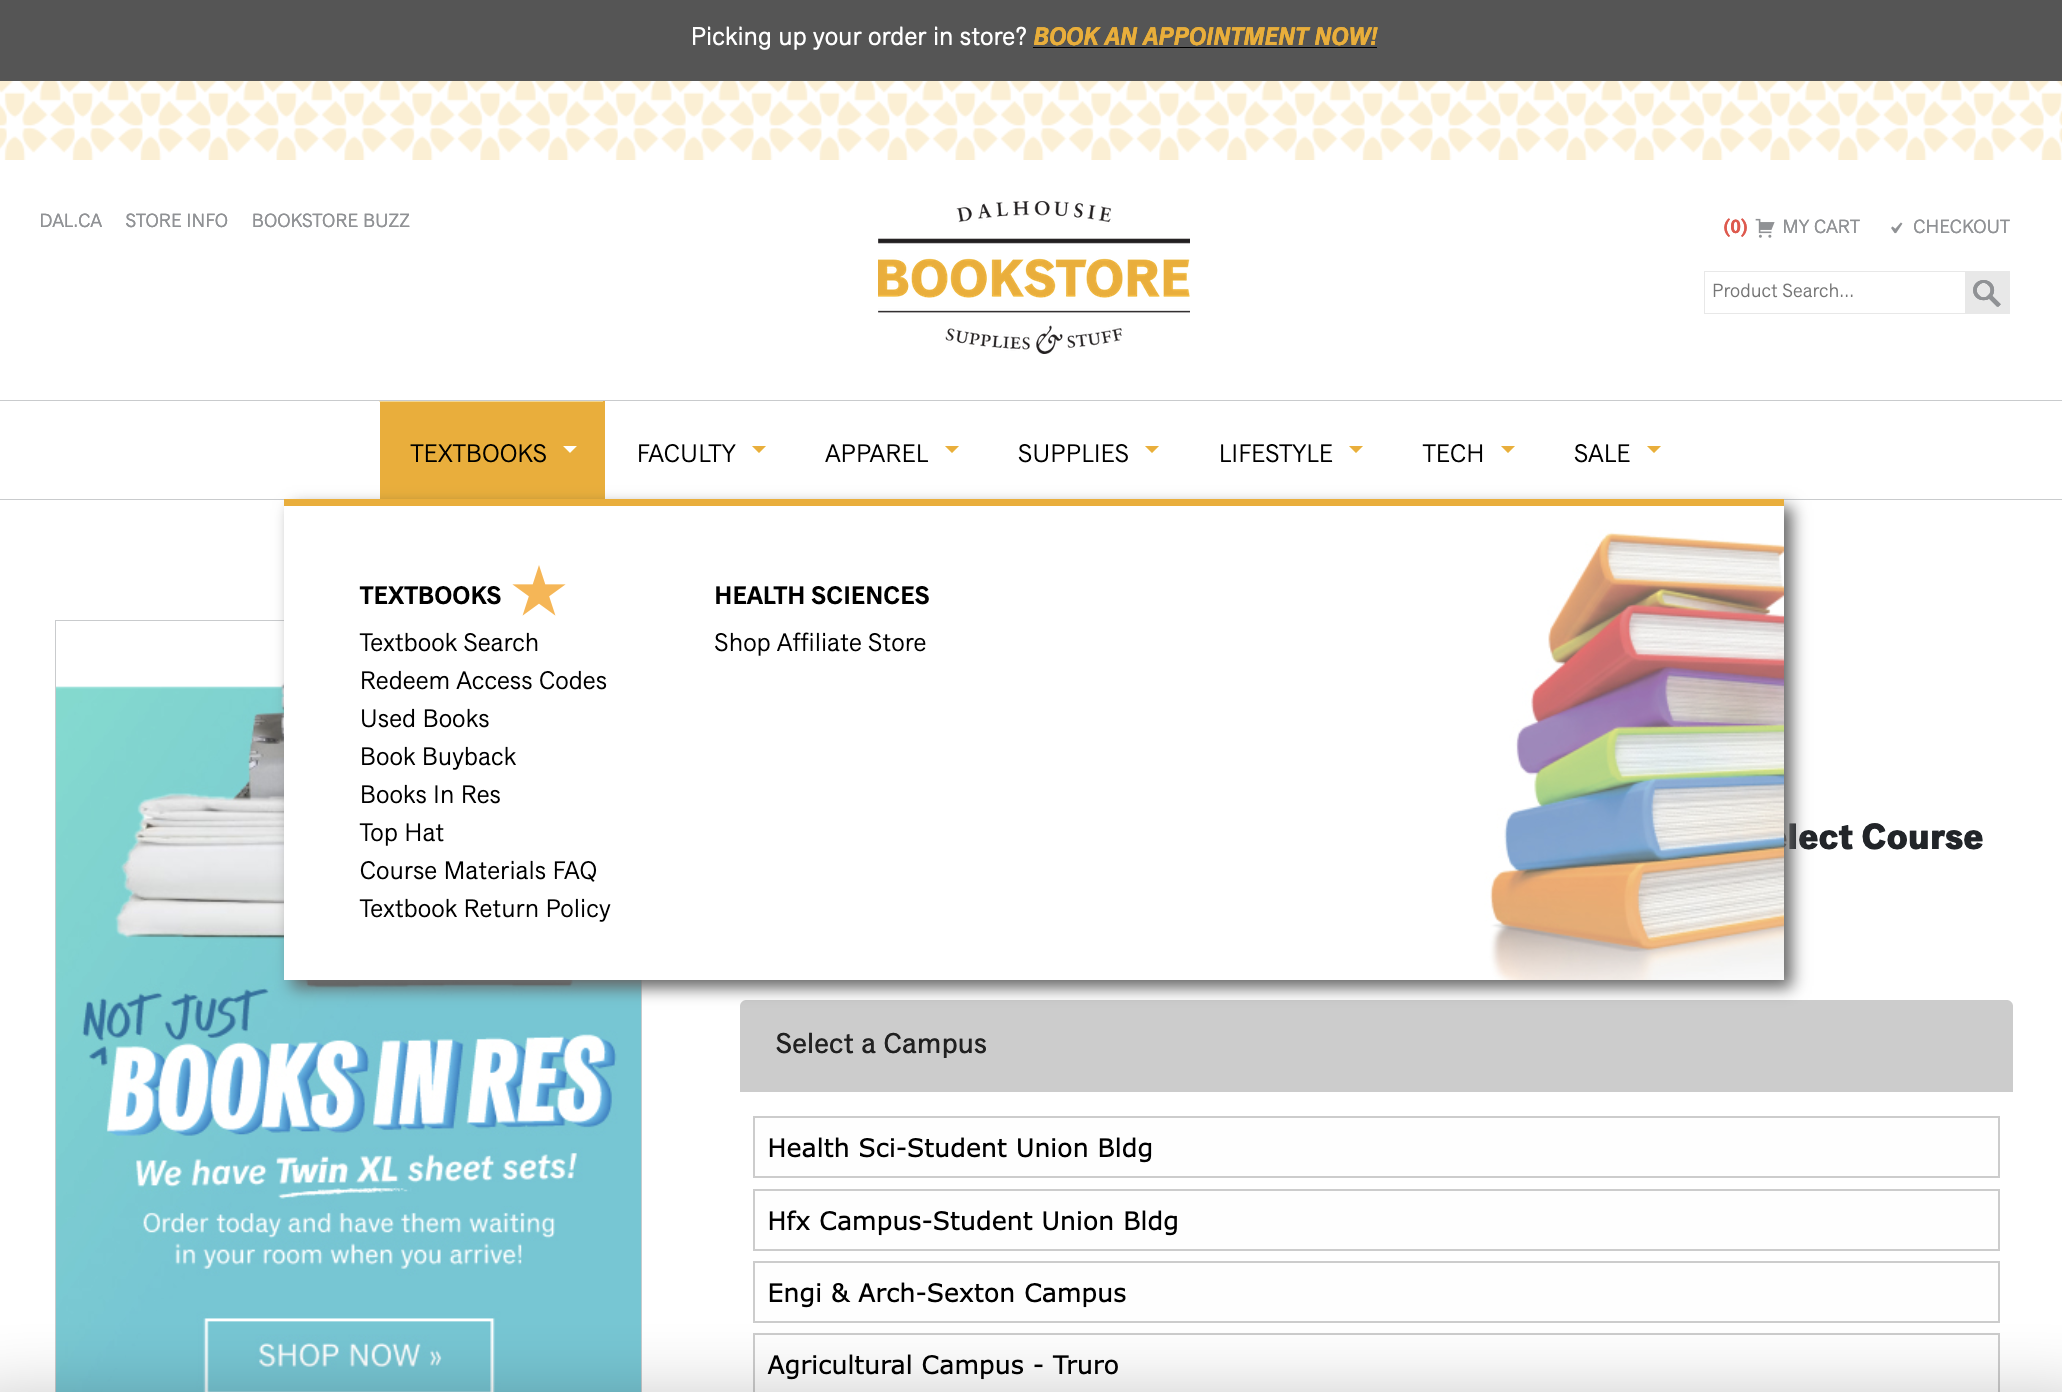Image resolution: width=2062 pixels, height=1392 pixels.
Task: Click the Shop Now button on banner
Action: pos(349,1355)
